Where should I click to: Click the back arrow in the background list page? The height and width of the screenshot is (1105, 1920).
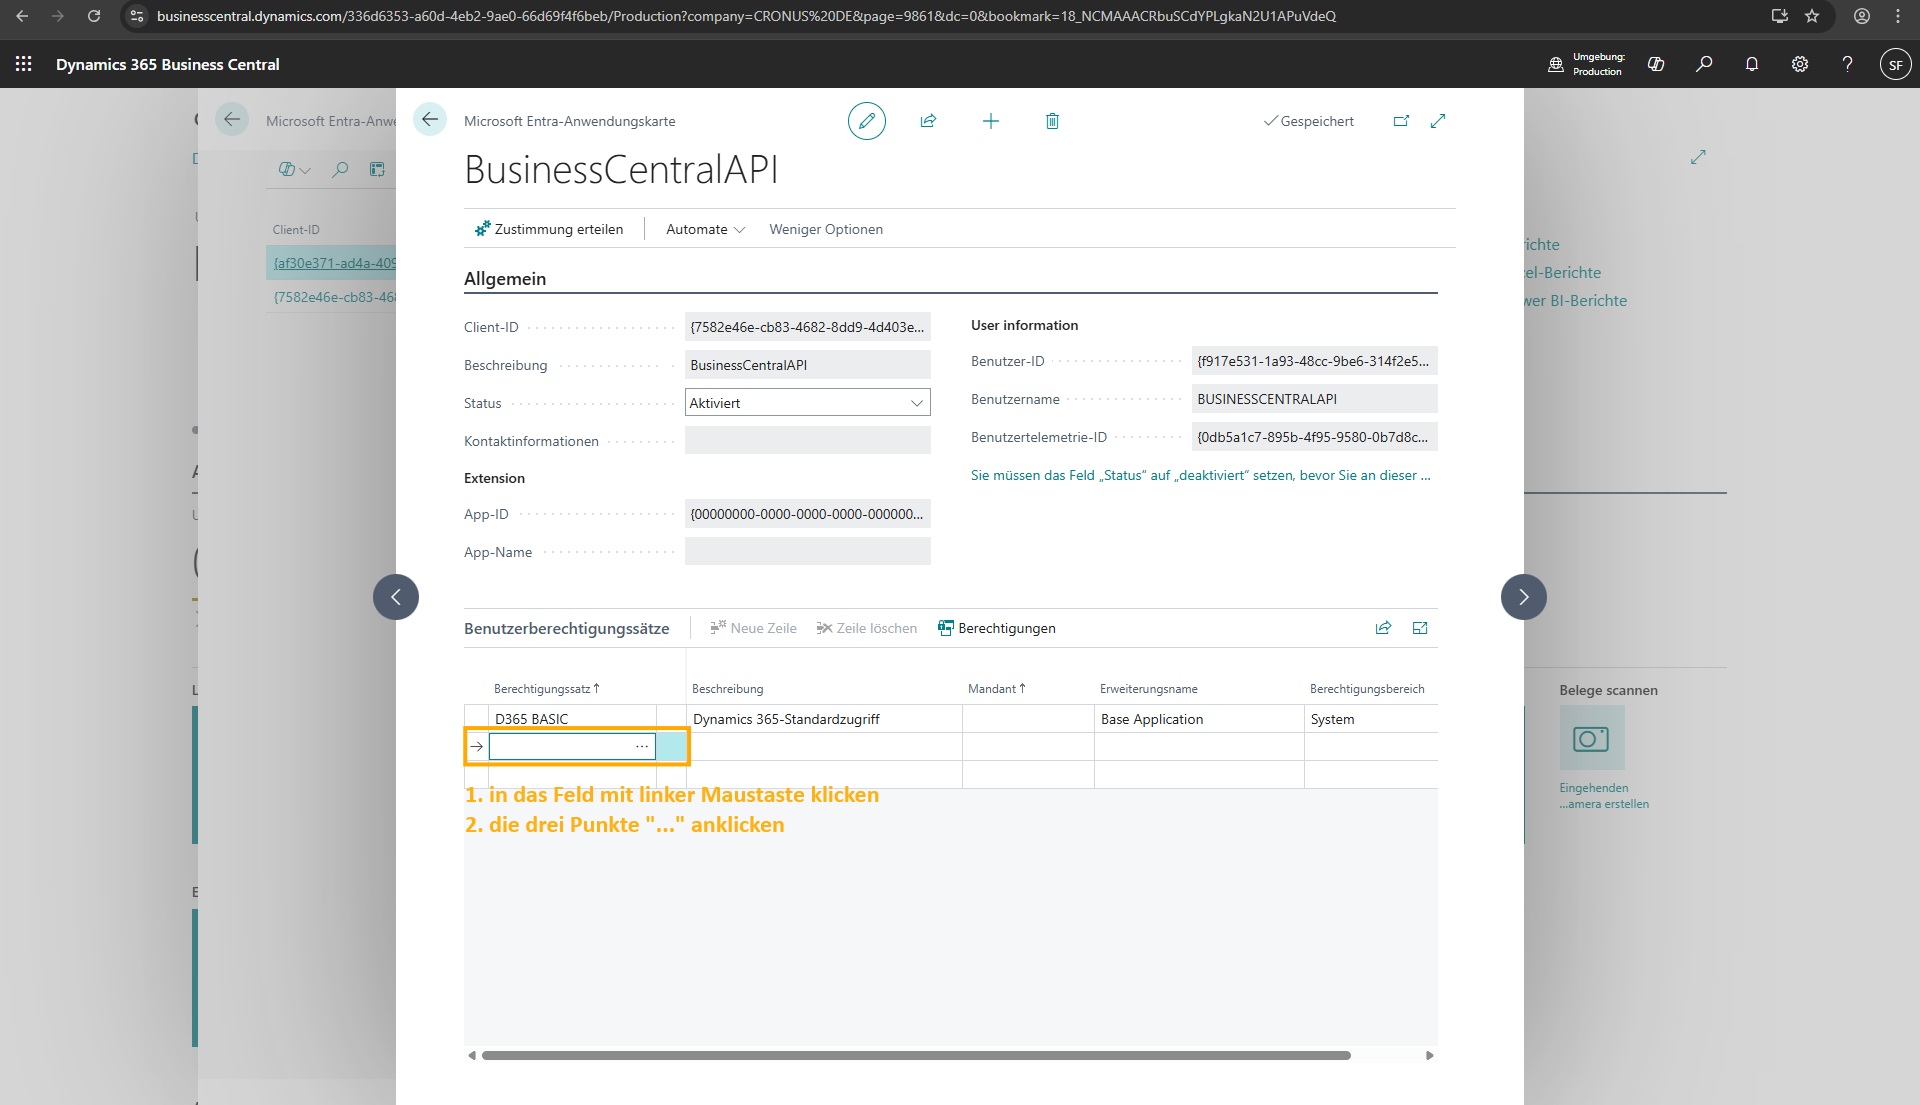click(x=232, y=120)
